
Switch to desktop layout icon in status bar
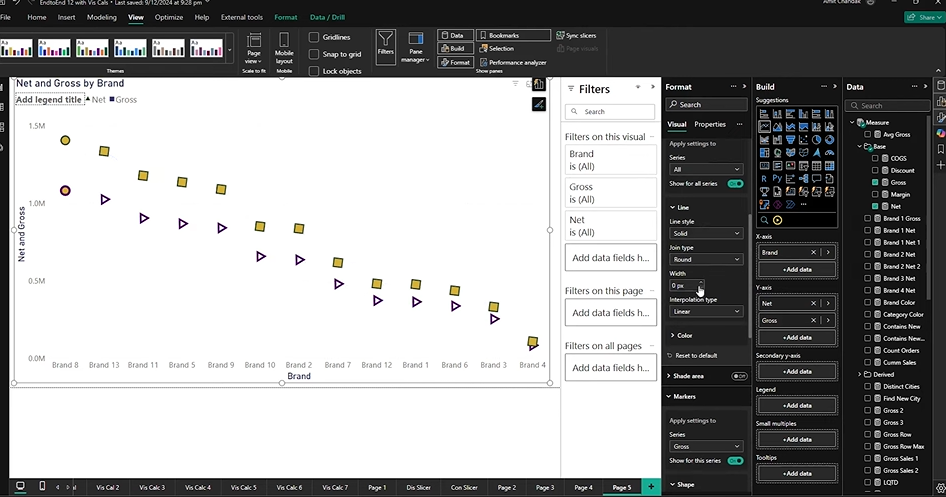pyautogui.click(x=21, y=486)
